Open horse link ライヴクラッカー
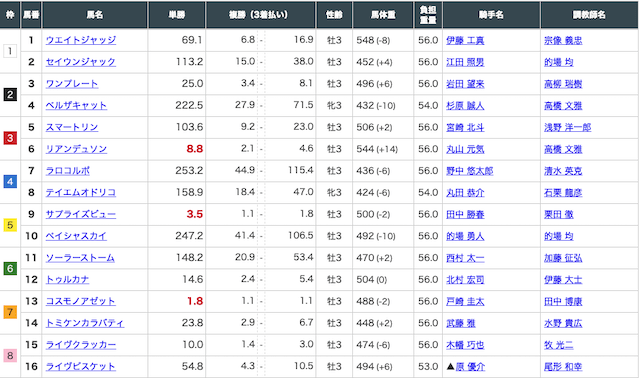Image resolution: width=640 pixels, height=378 pixels. pyautogui.click(x=81, y=345)
